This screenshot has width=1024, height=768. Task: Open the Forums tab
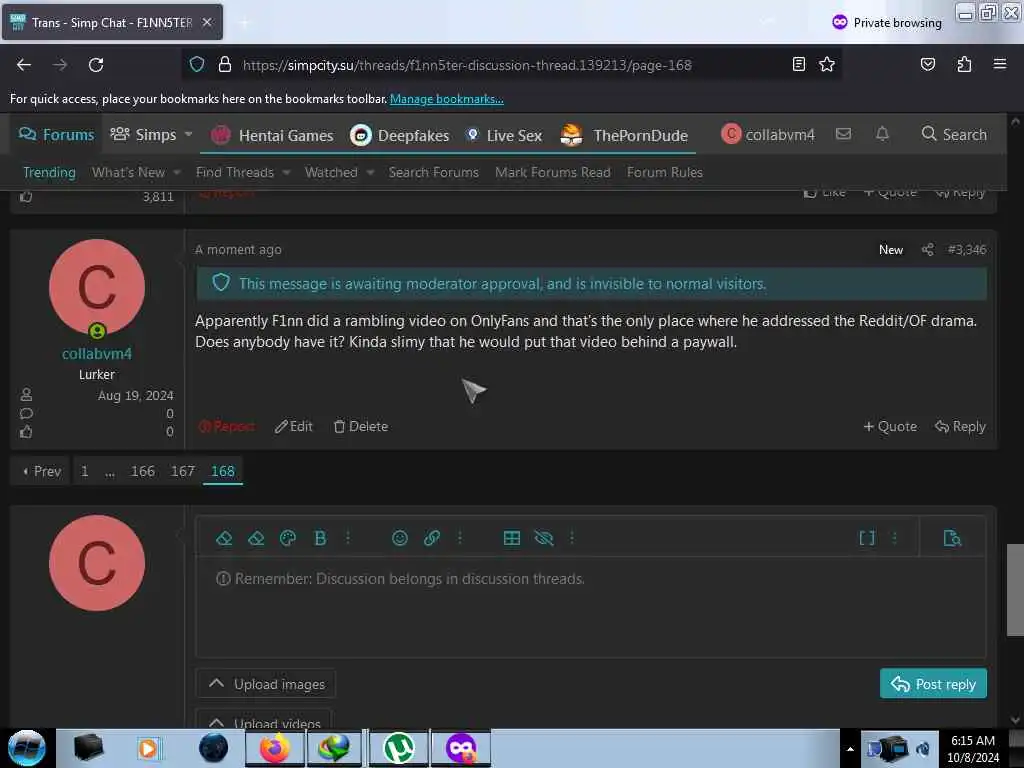pyautogui.click(x=56, y=135)
